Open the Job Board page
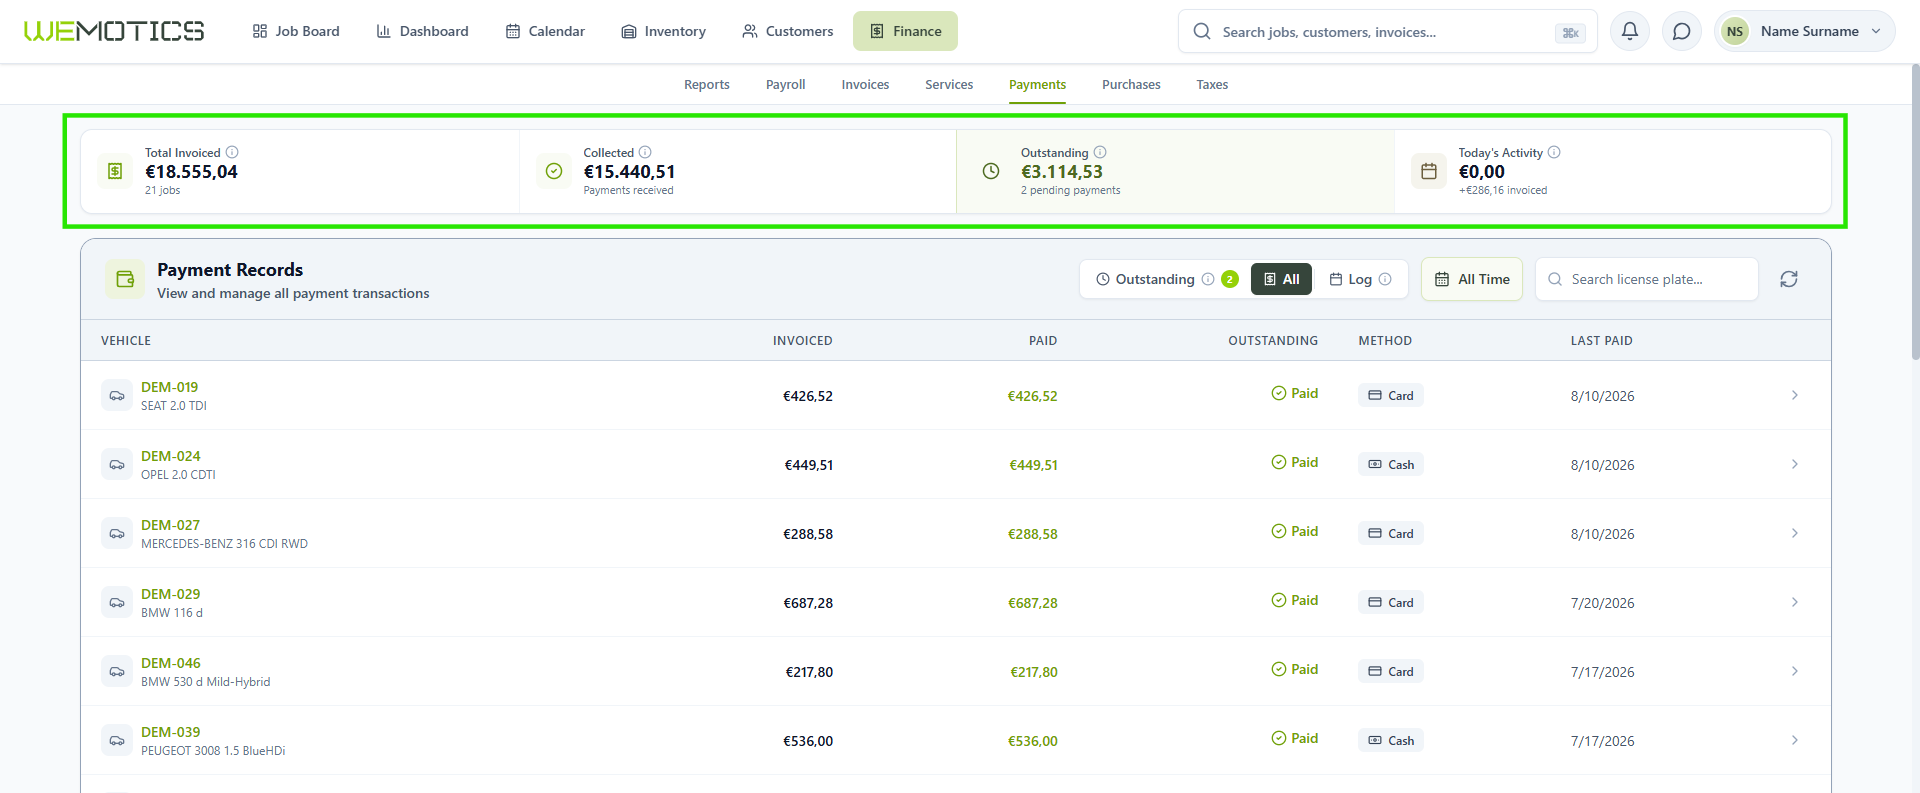1920x793 pixels. [x=296, y=31]
